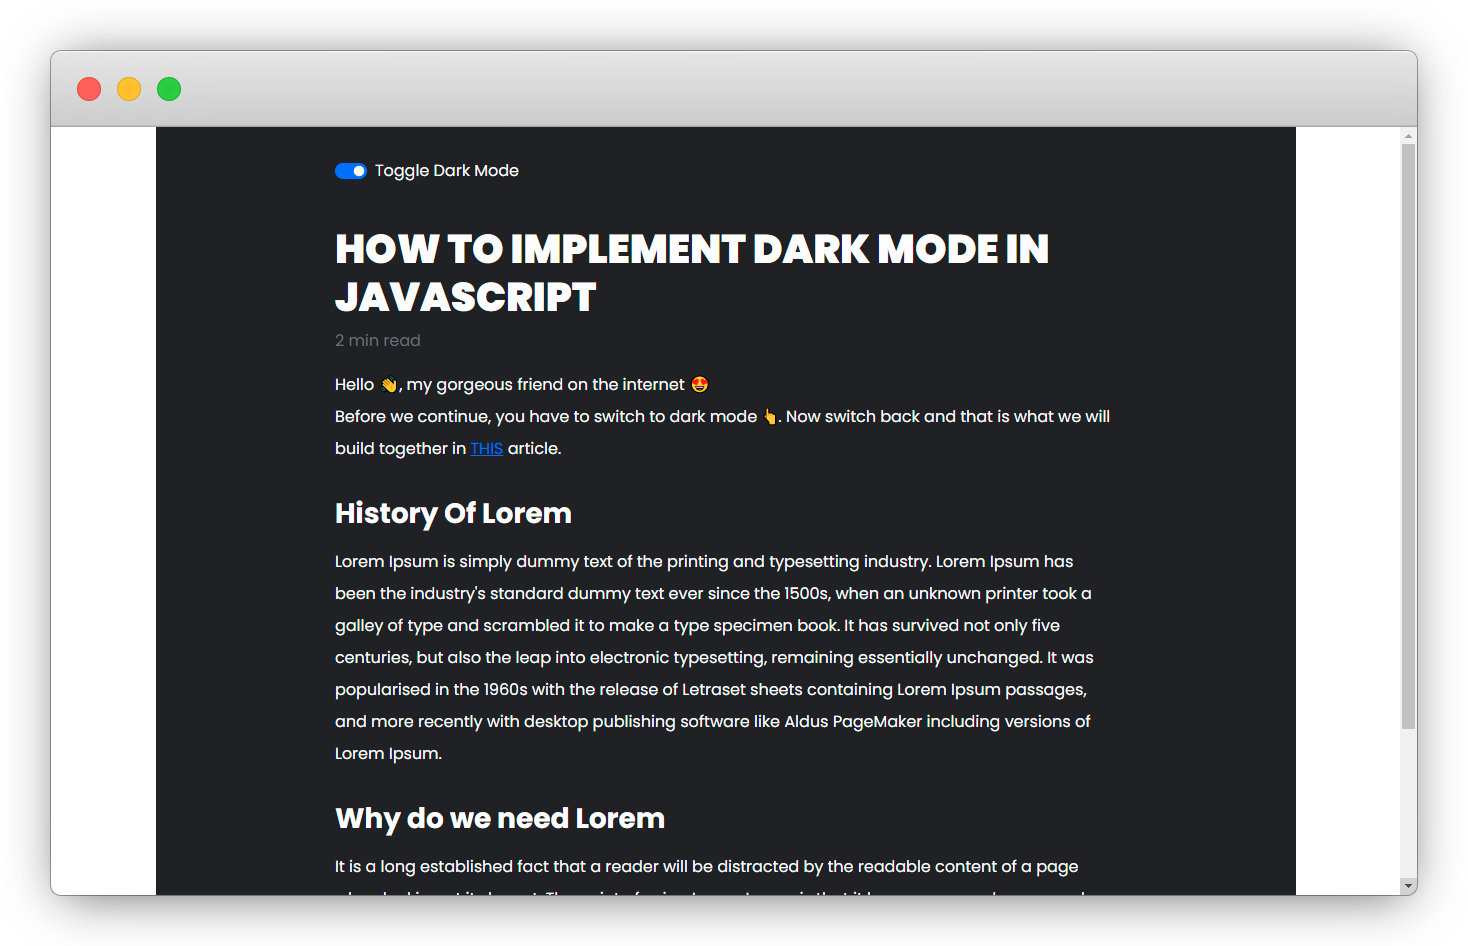Screen dimensions: 1468x946
Task: Open the THIS article link
Action: pos(486,448)
